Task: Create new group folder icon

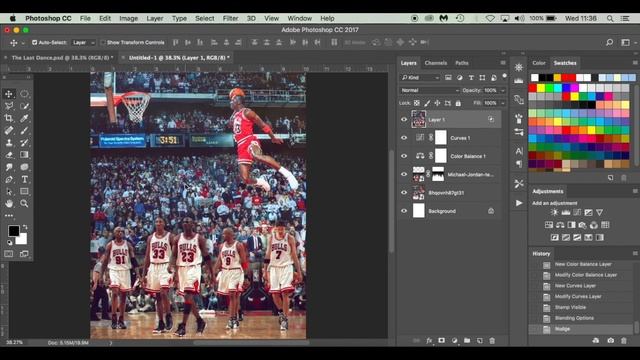Action: 467,340
